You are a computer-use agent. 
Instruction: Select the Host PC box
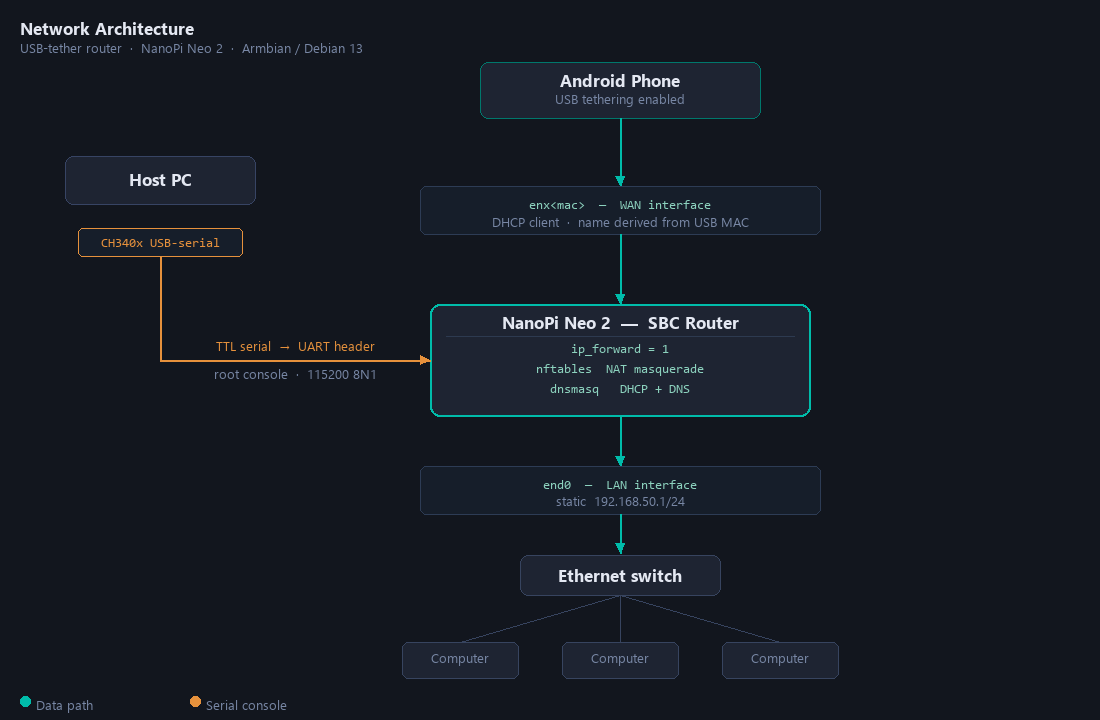pyautogui.click(x=161, y=180)
